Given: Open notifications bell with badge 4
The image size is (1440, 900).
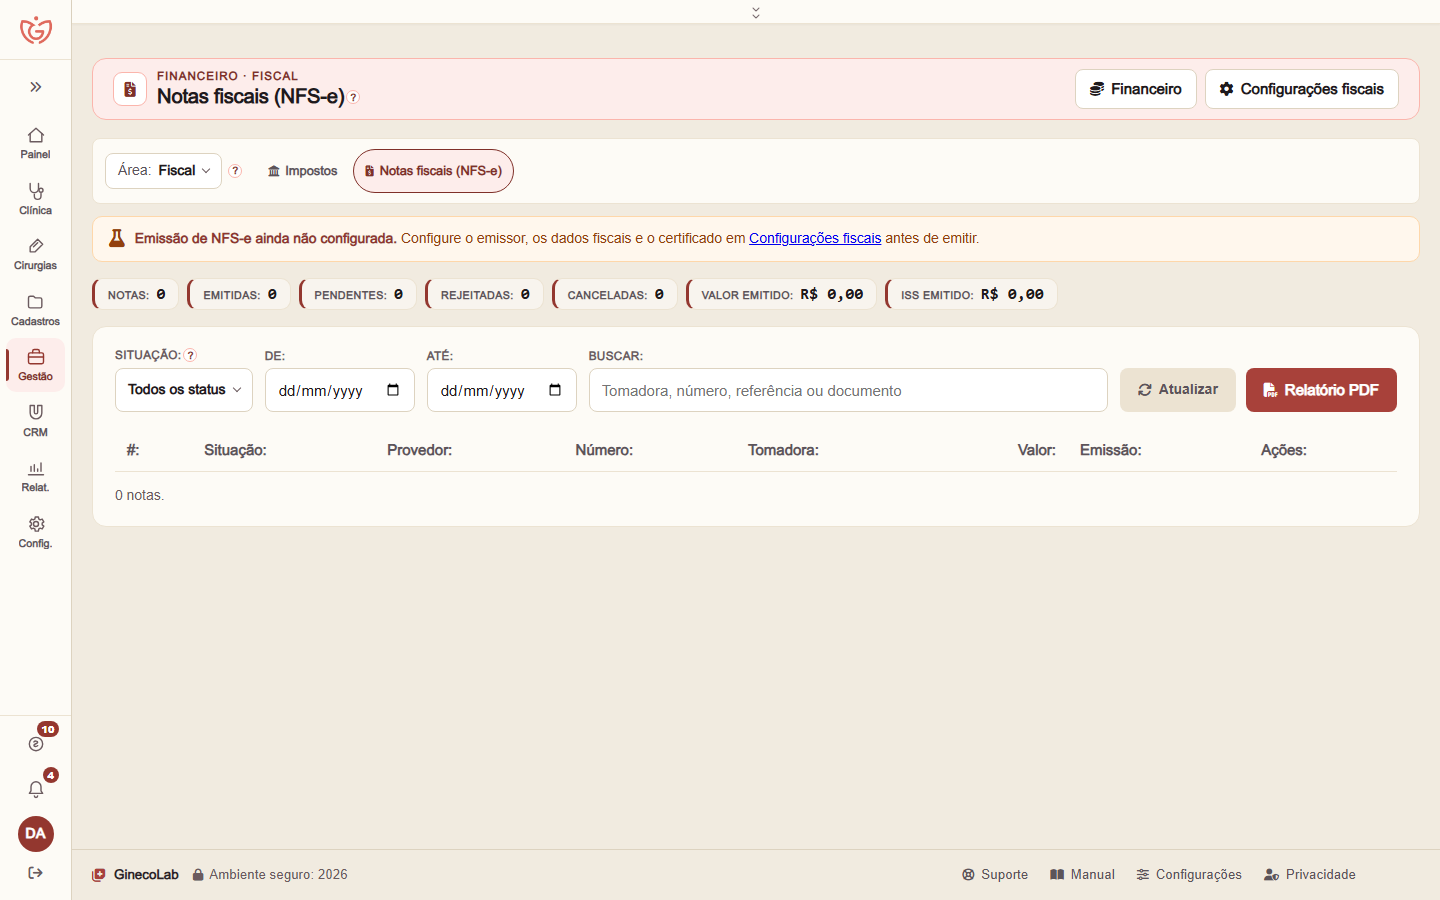Looking at the screenshot, I should coord(36,789).
